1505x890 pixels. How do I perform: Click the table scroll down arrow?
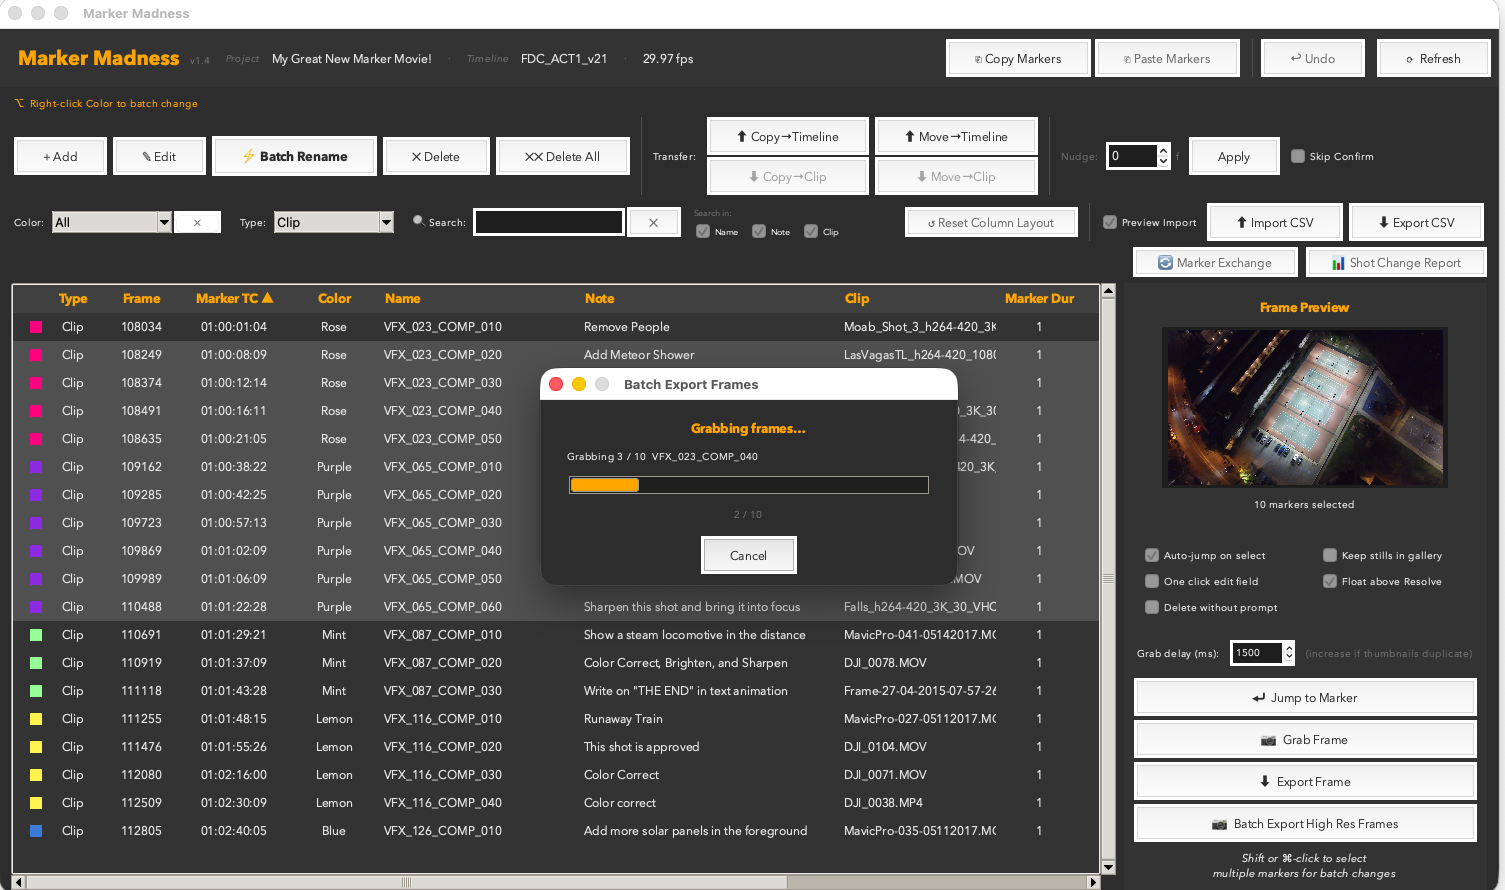tap(1108, 867)
